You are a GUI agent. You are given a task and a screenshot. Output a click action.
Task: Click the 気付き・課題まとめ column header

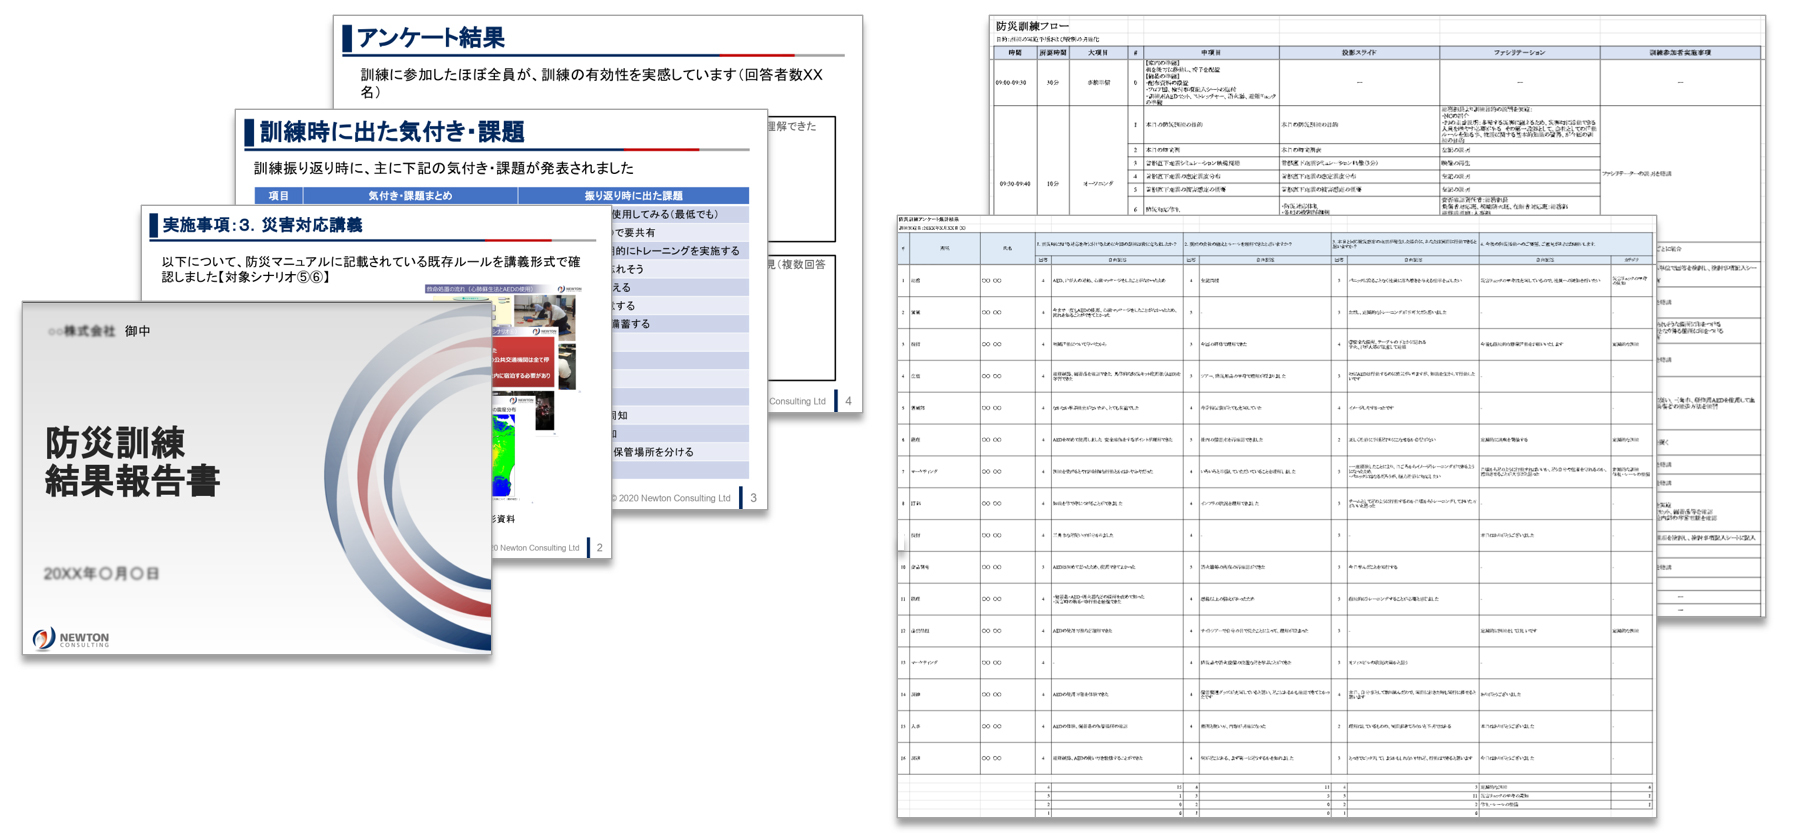[x=410, y=196]
